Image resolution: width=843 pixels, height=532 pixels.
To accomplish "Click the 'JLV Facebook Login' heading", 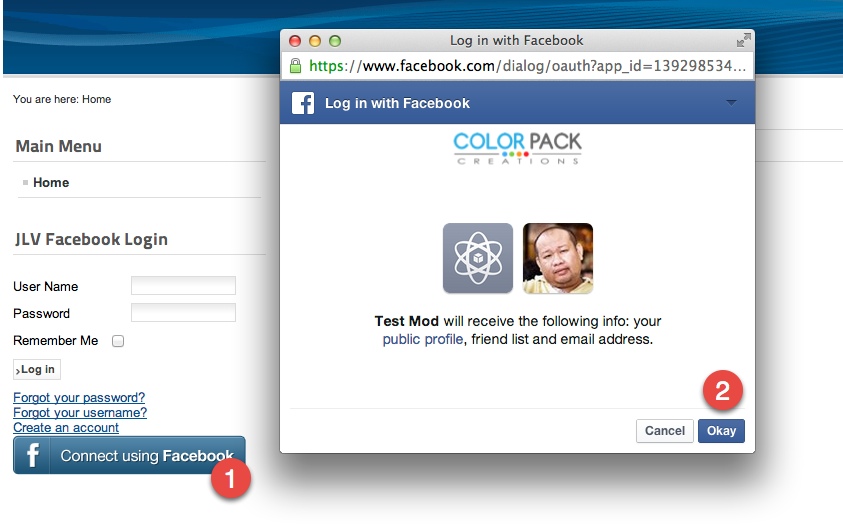I will [x=91, y=239].
